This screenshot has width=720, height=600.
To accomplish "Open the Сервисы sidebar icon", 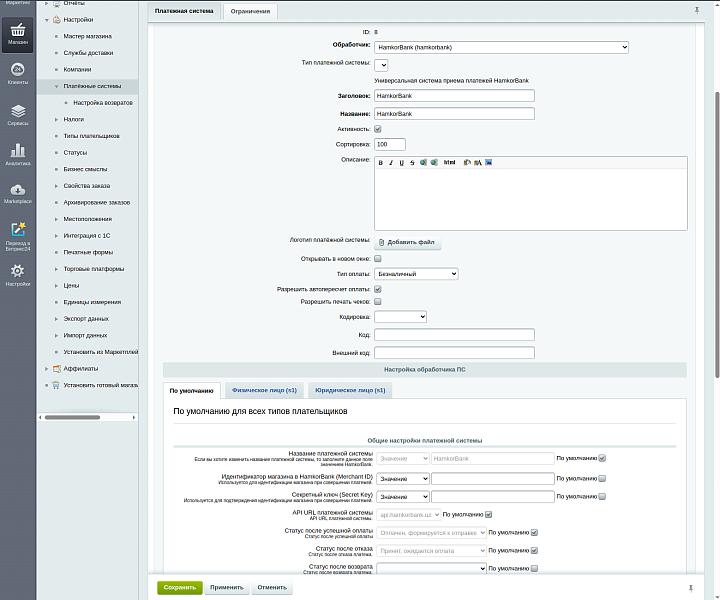I will click(18, 114).
